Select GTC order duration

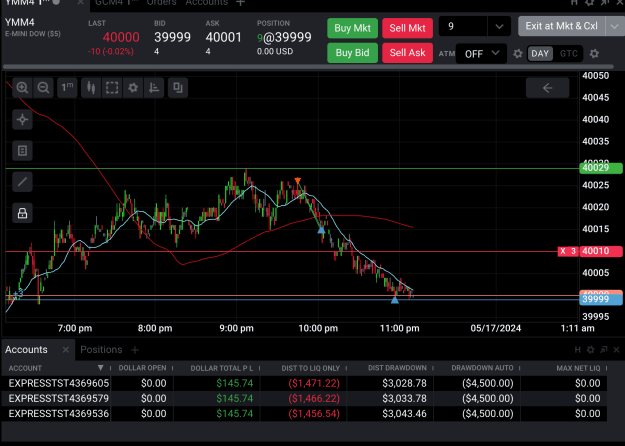[568, 54]
